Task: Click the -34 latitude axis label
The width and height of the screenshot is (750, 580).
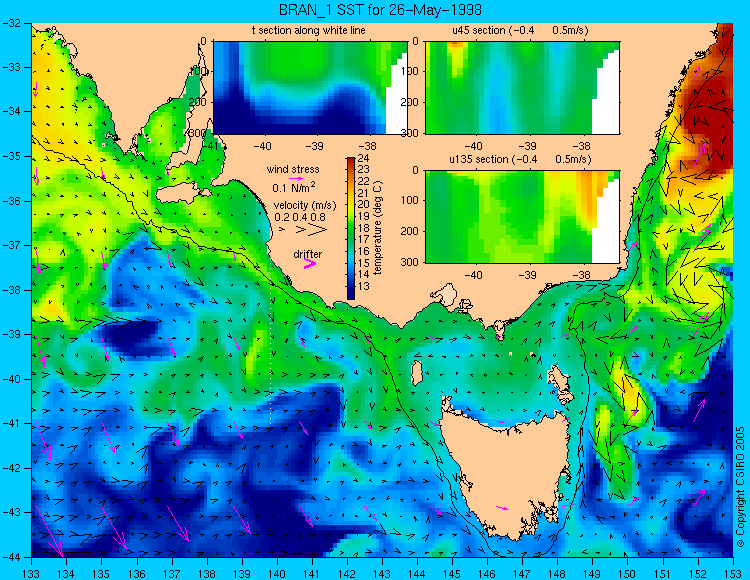Action: tap(12, 112)
